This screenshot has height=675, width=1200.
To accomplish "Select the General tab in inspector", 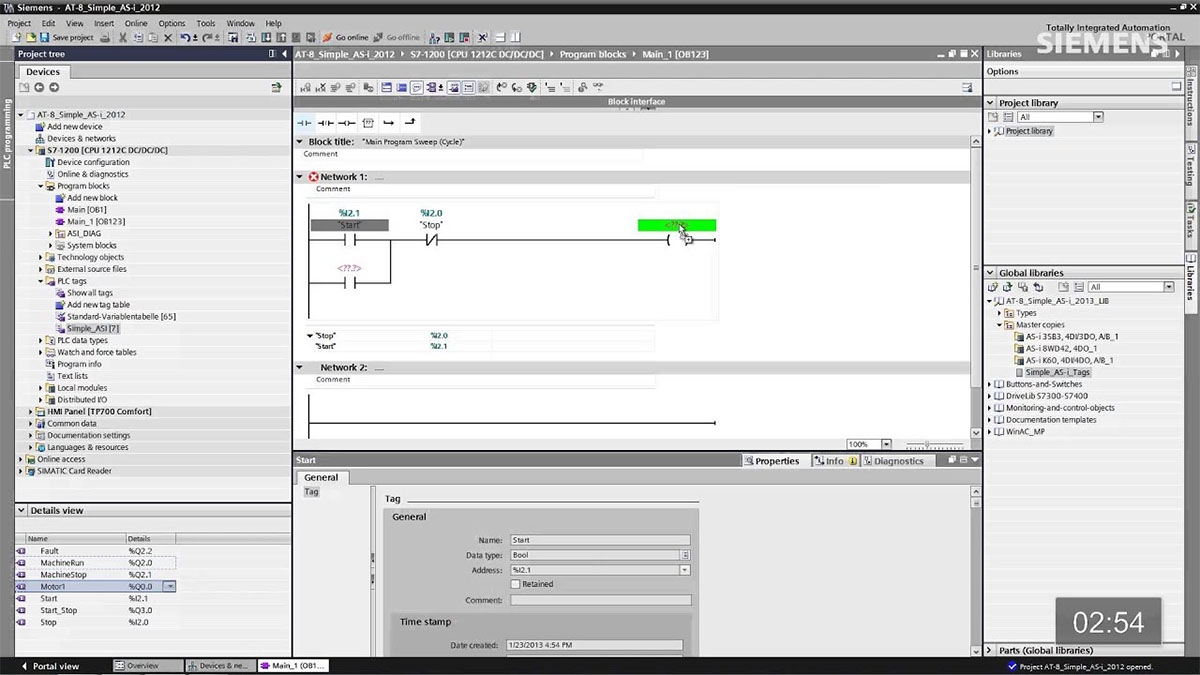I will tap(321, 477).
